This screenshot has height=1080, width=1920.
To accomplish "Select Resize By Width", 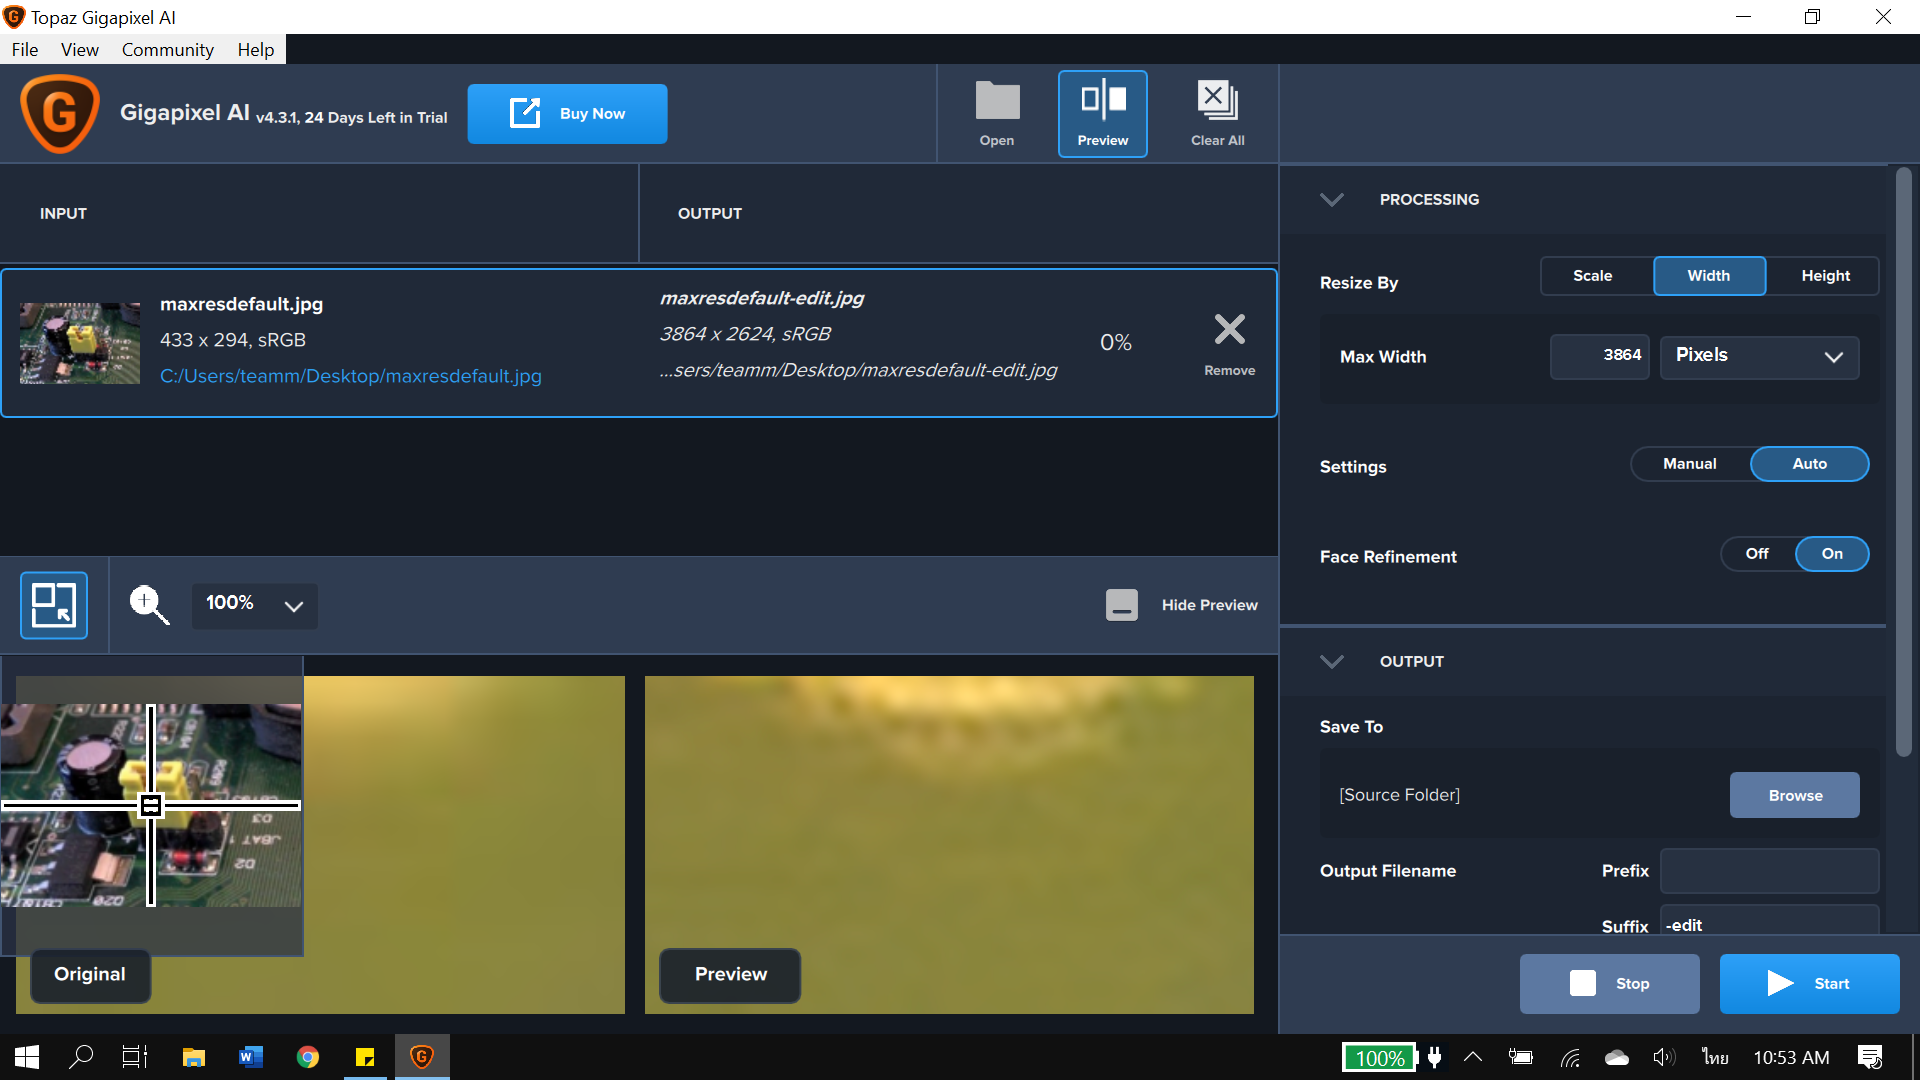I will point(1709,276).
